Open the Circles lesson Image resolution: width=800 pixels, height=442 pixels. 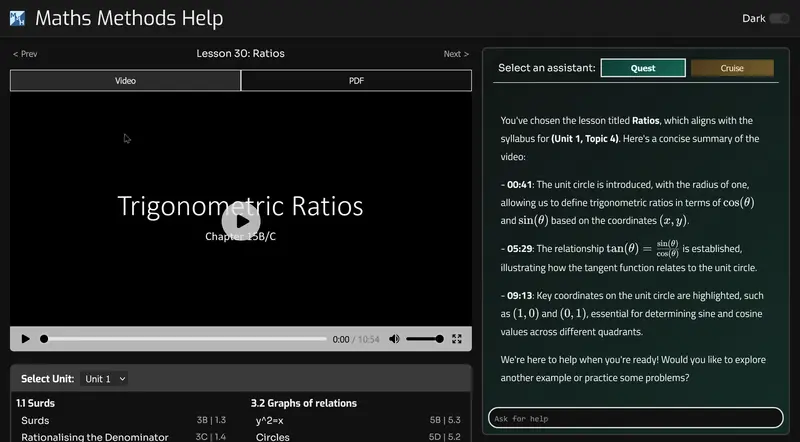(272, 437)
